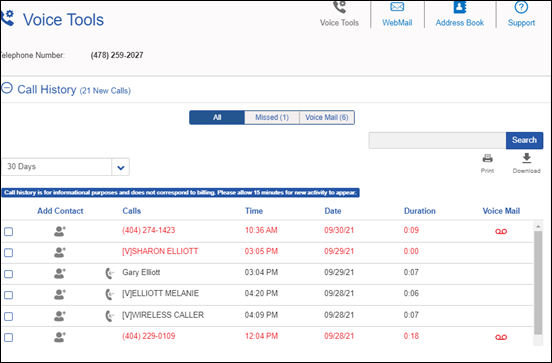Image resolution: width=552 pixels, height=363 pixels.
Task: Check the box for [V]SHARON ELLIOTT row
Action: click(8, 253)
